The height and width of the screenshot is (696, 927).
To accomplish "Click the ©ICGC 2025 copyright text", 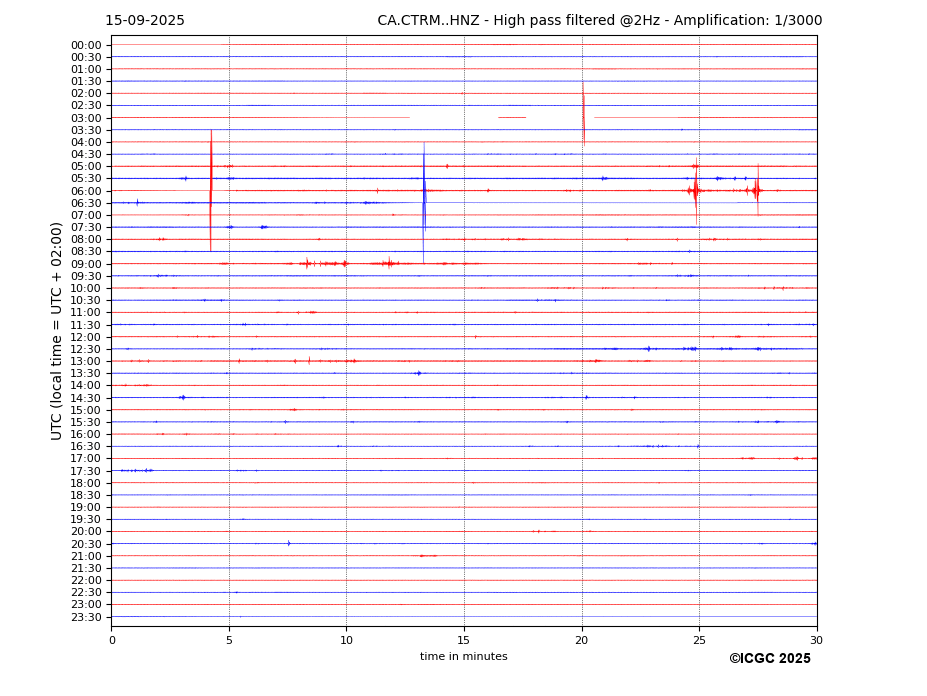I will (x=770, y=659).
